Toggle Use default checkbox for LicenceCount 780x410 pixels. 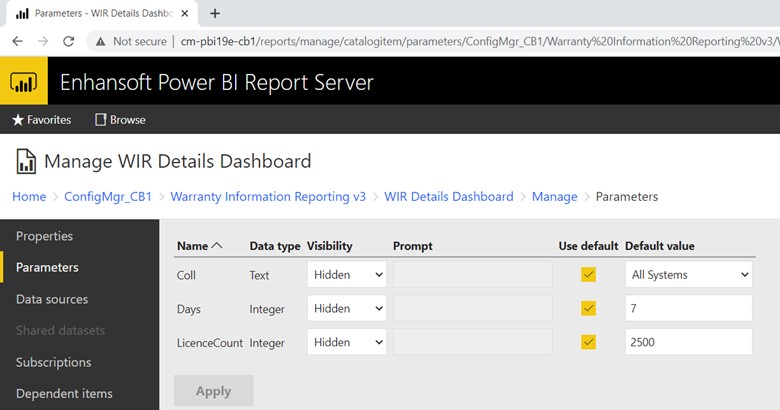(x=588, y=342)
